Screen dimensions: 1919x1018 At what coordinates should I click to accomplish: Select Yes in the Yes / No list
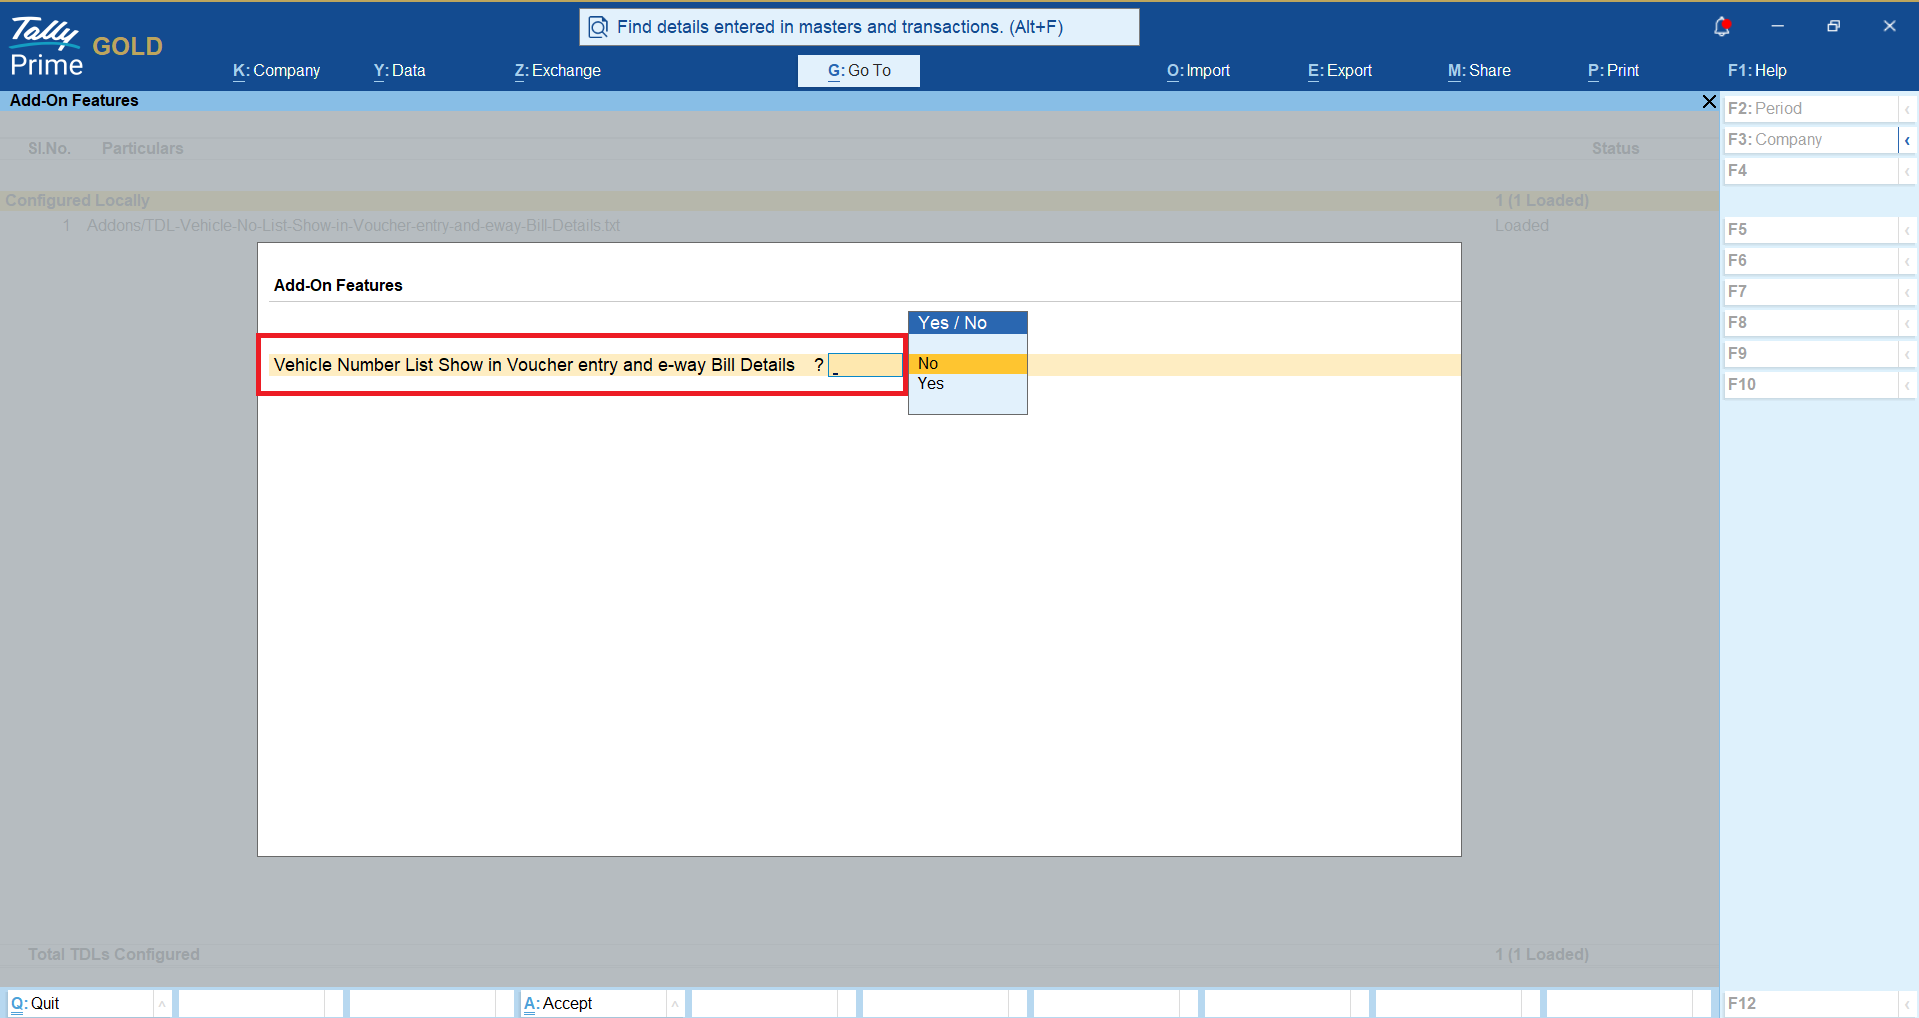(x=967, y=384)
